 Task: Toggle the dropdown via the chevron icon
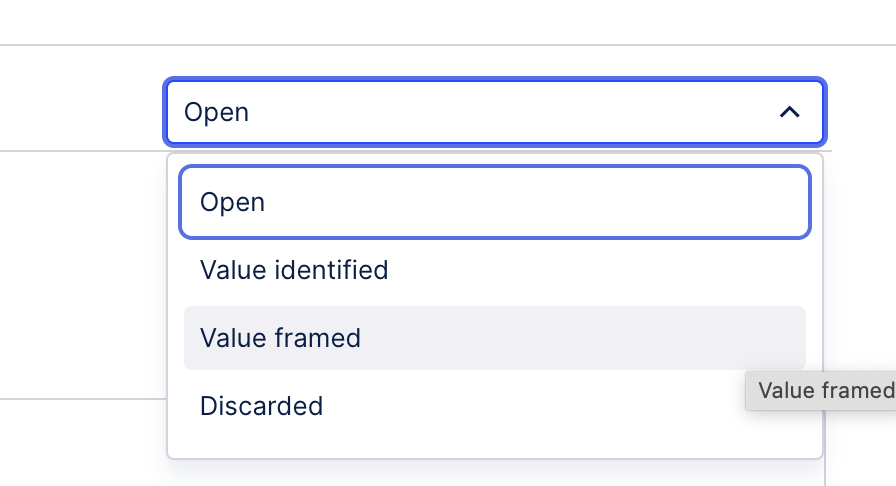(x=789, y=112)
